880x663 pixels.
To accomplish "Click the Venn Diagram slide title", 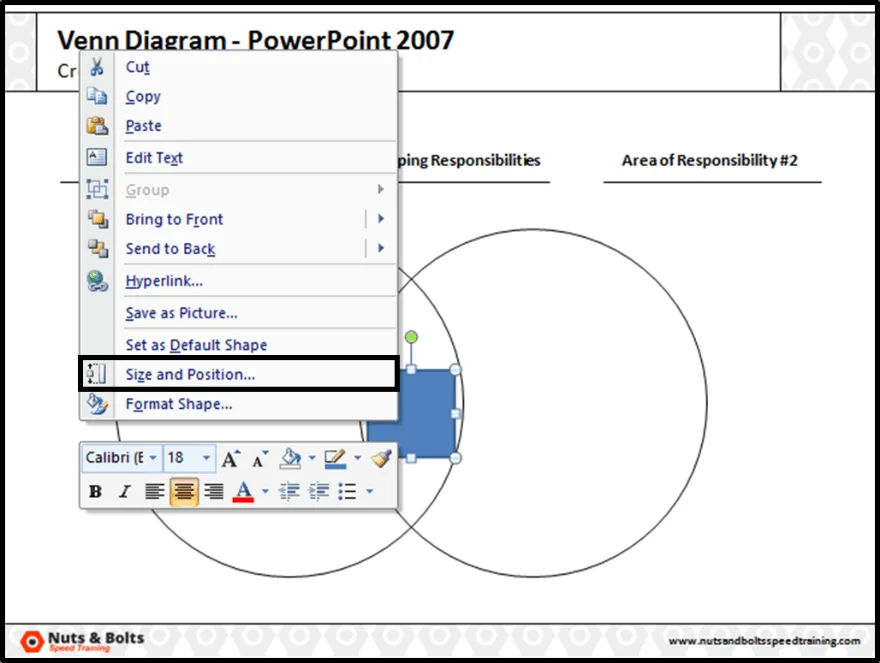I will (255, 40).
